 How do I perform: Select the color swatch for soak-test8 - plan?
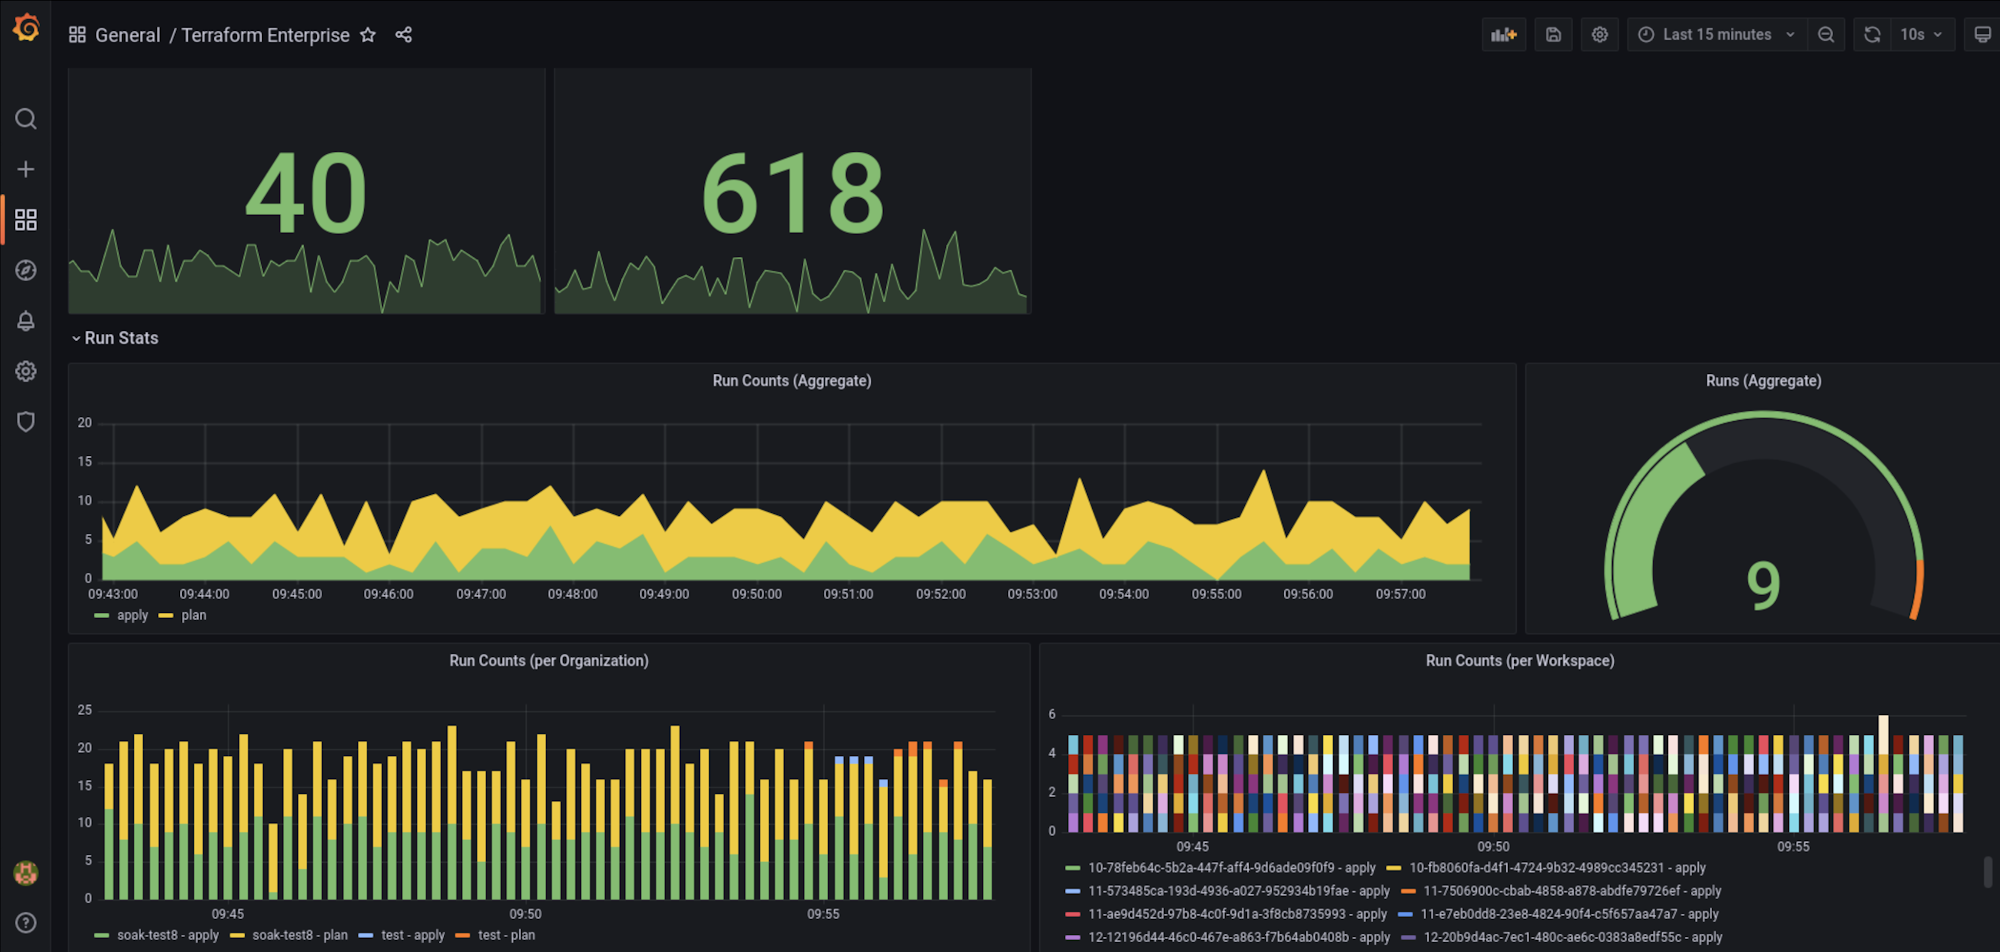237,935
